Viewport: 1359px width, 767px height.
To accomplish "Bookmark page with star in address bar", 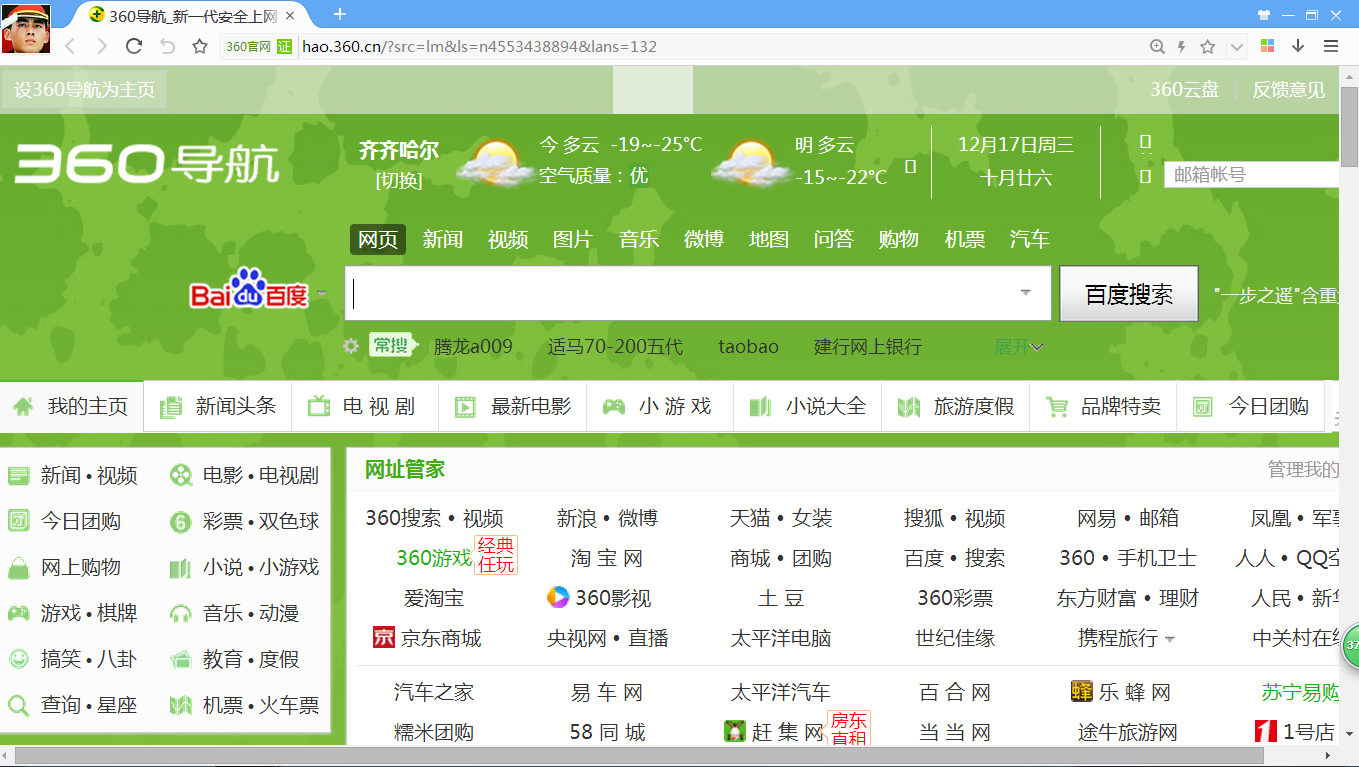I will [1208, 46].
